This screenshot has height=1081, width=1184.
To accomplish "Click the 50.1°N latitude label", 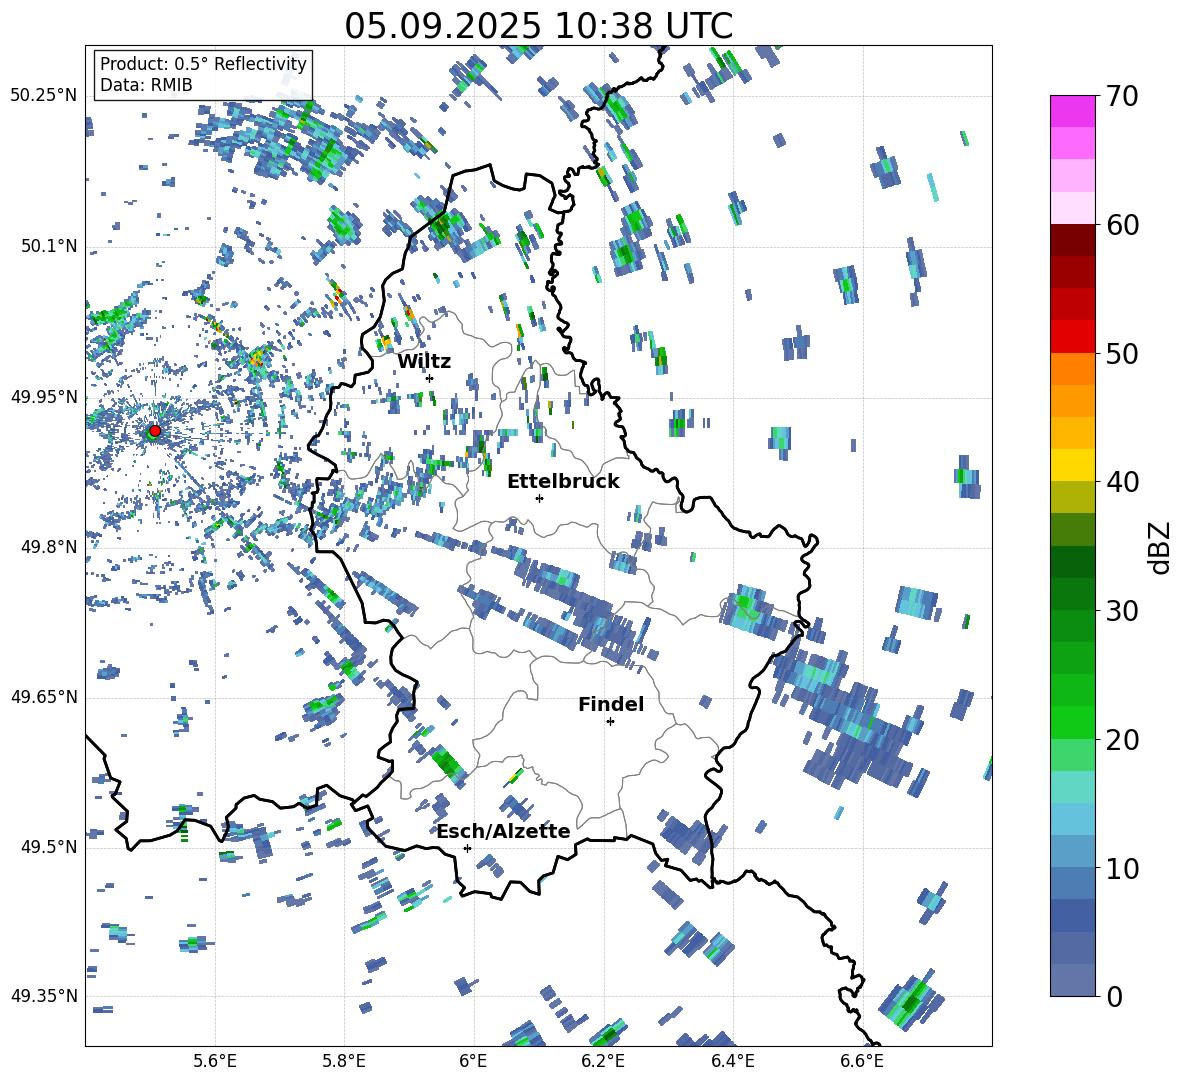I will (50, 246).
